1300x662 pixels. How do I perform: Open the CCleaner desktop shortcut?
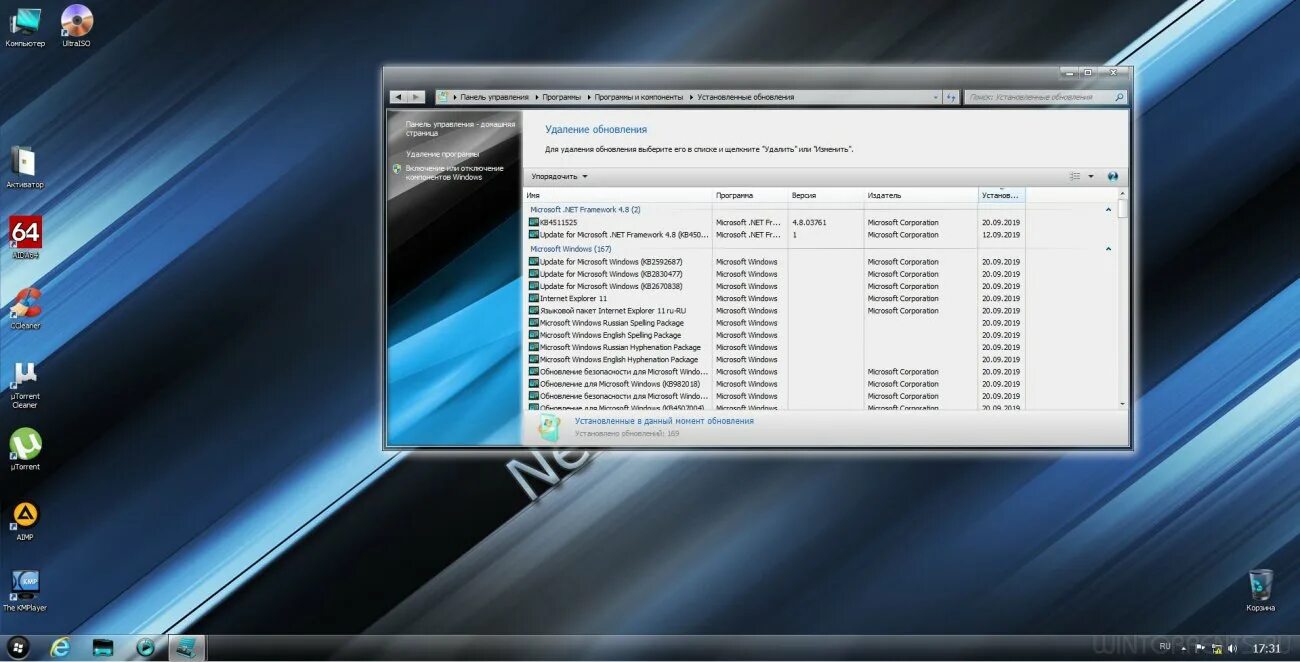point(25,309)
